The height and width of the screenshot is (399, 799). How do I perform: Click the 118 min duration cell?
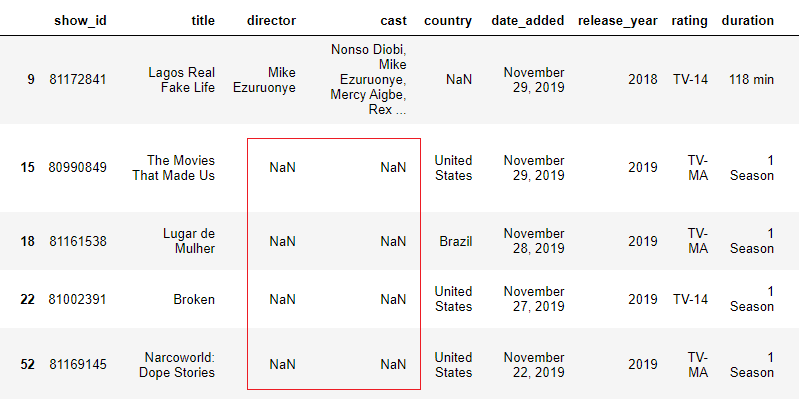click(x=751, y=80)
